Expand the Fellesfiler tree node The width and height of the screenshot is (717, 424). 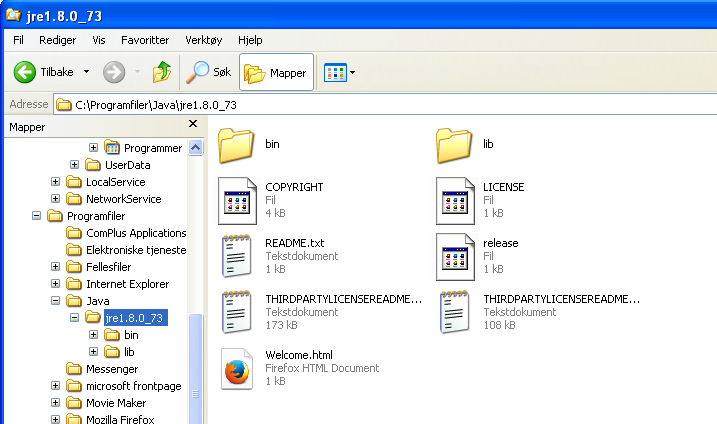point(55,266)
